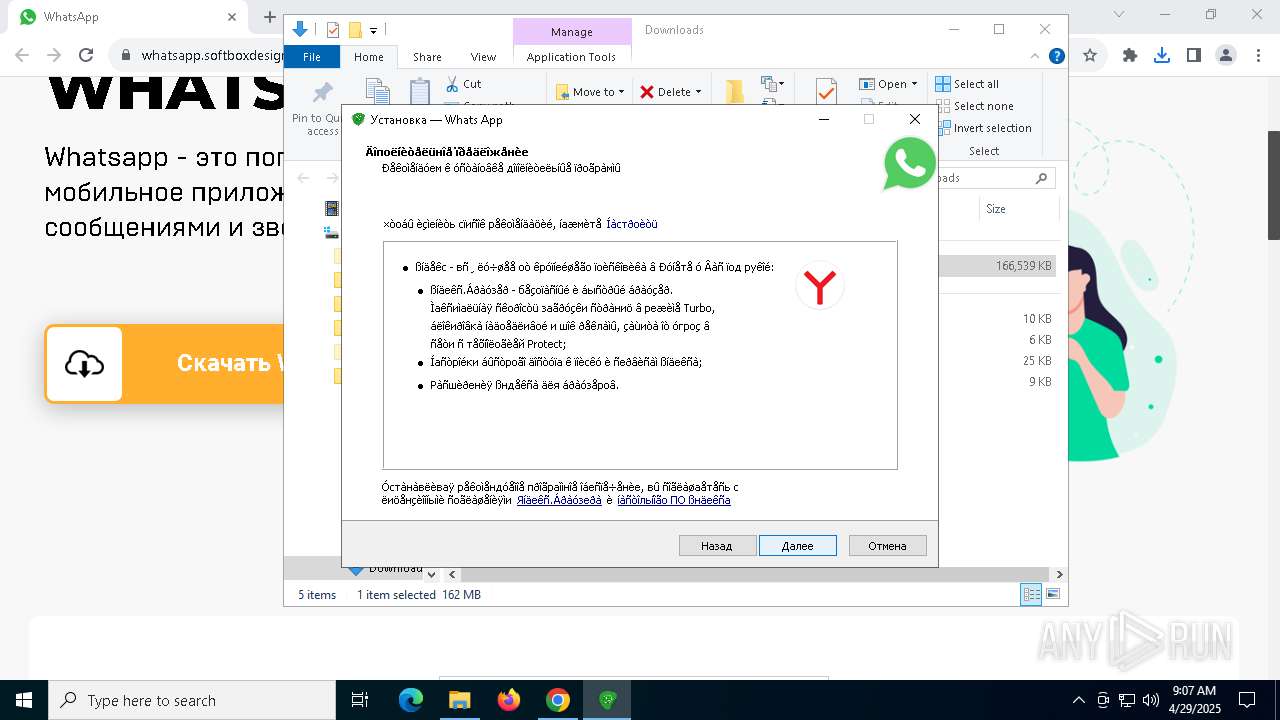
Task: Click the taskbar search box
Action: pyautogui.click(x=192, y=700)
